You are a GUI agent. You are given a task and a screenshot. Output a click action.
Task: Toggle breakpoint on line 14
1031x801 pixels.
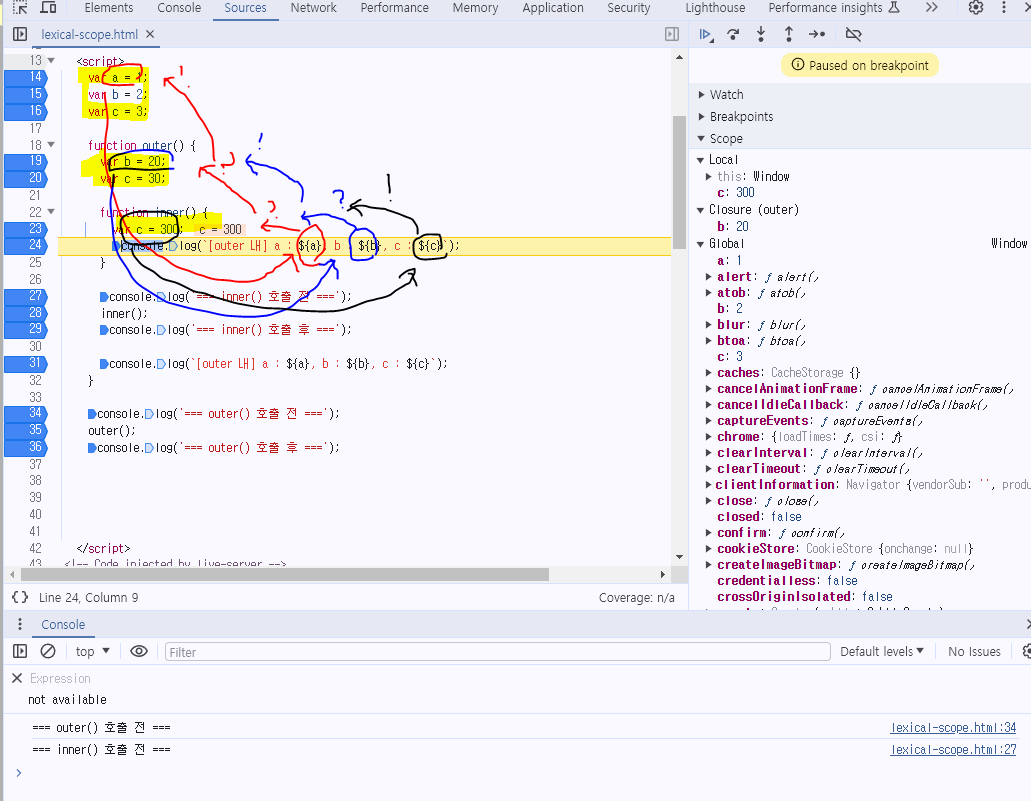click(x=26, y=77)
